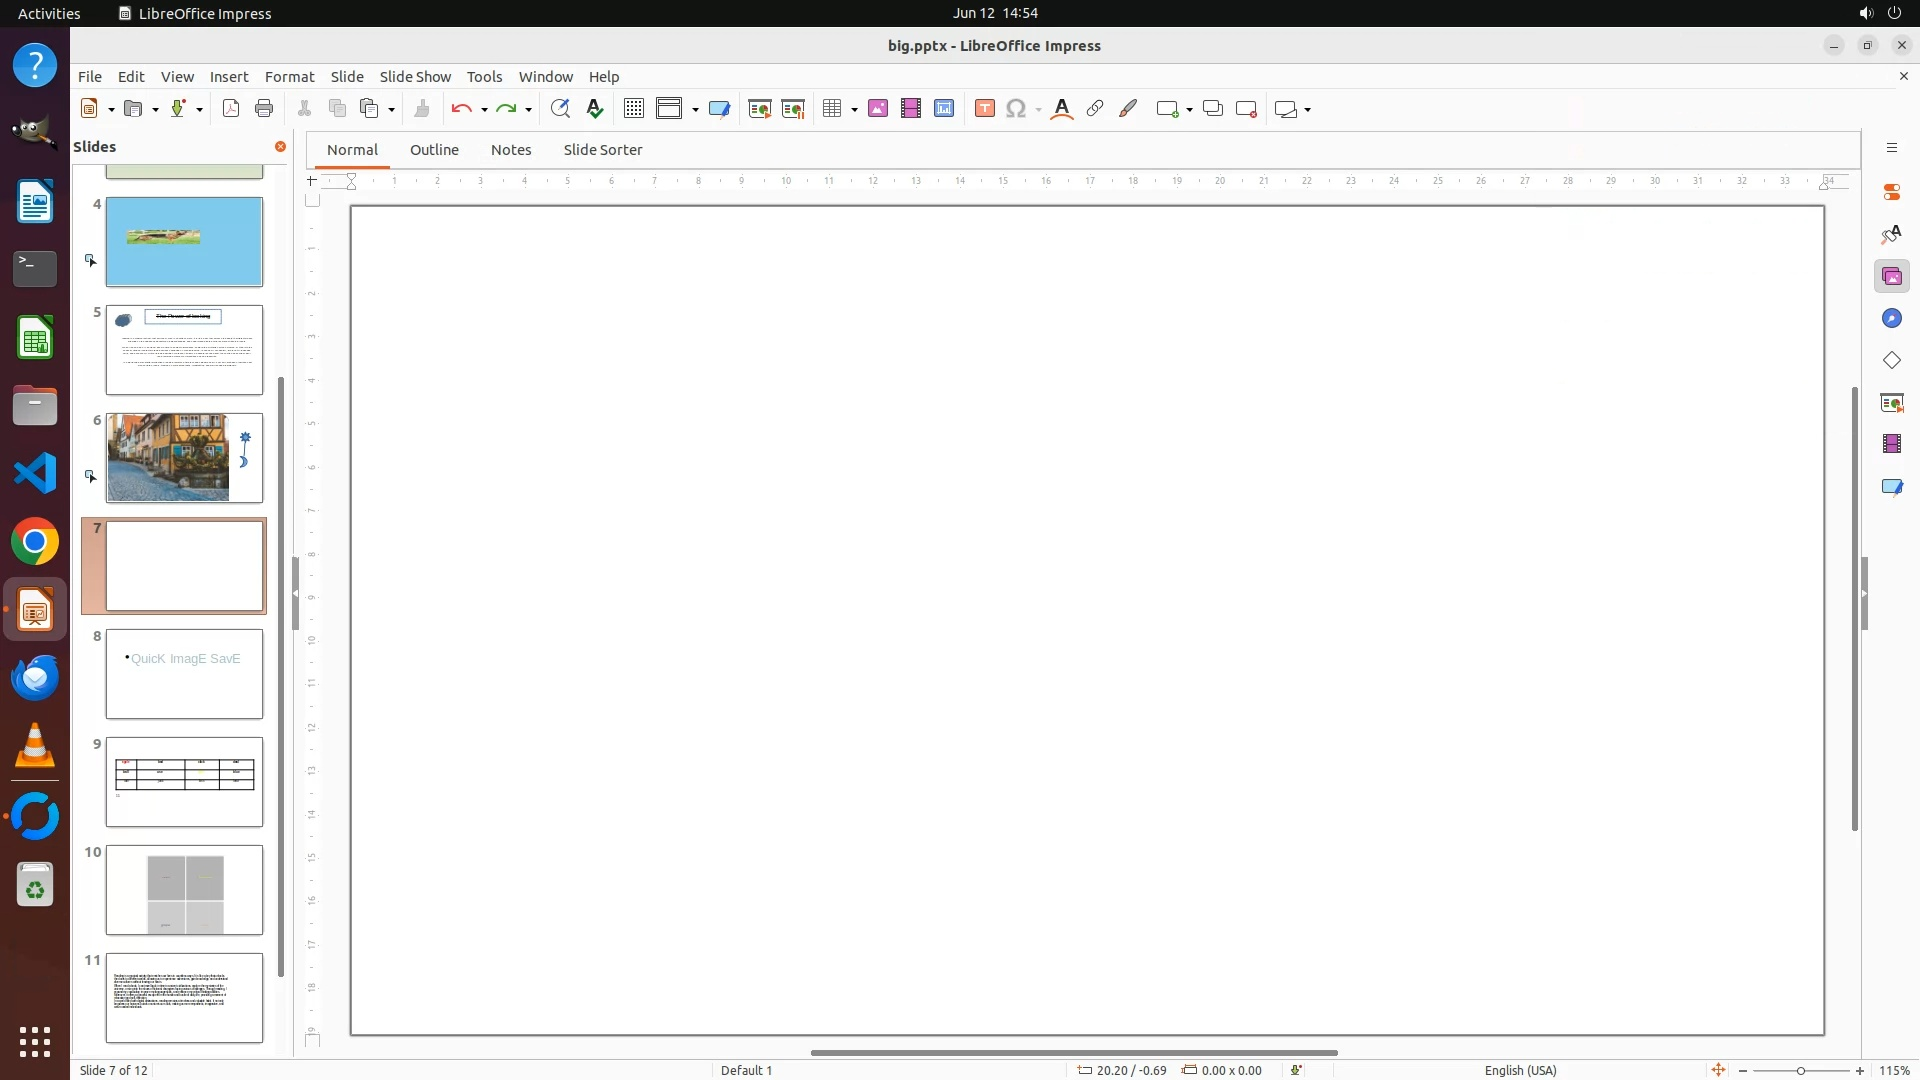Click Insert Special Character omega icon
The height and width of the screenshot is (1080, 1920).
point(1016,109)
